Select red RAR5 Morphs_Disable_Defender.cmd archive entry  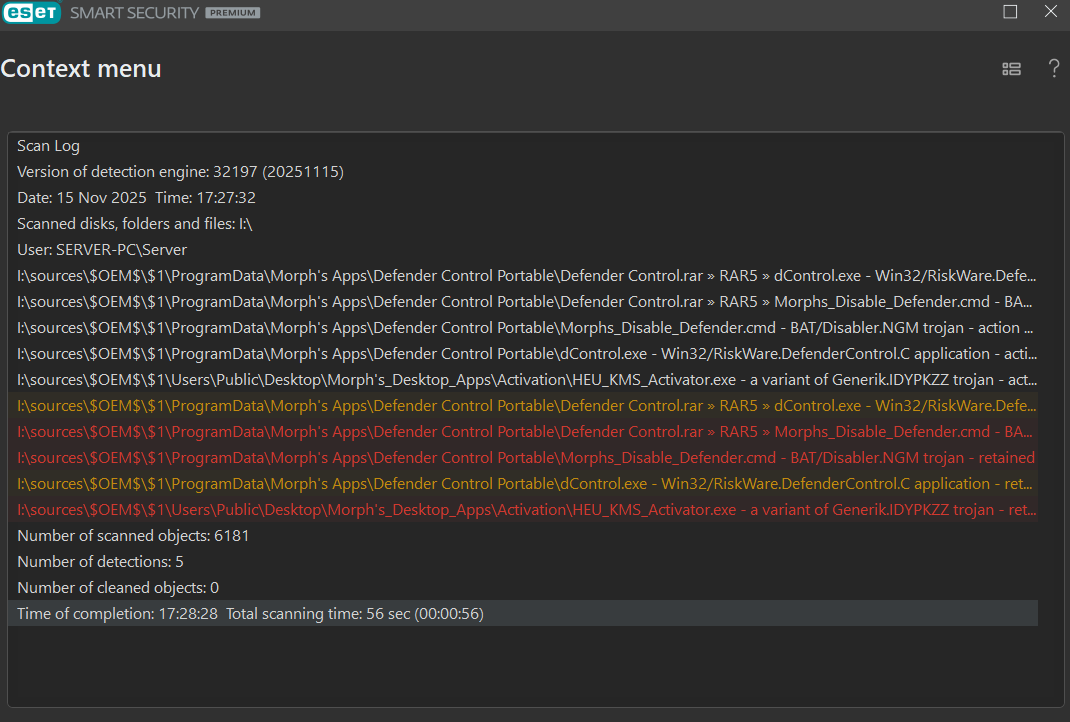pyautogui.click(x=526, y=432)
